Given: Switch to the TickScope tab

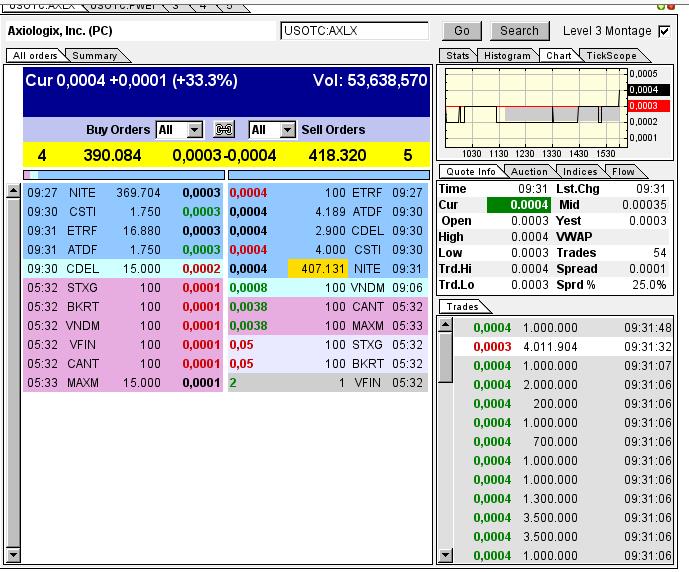Looking at the screenshot, I should click(x=611, y=56).
